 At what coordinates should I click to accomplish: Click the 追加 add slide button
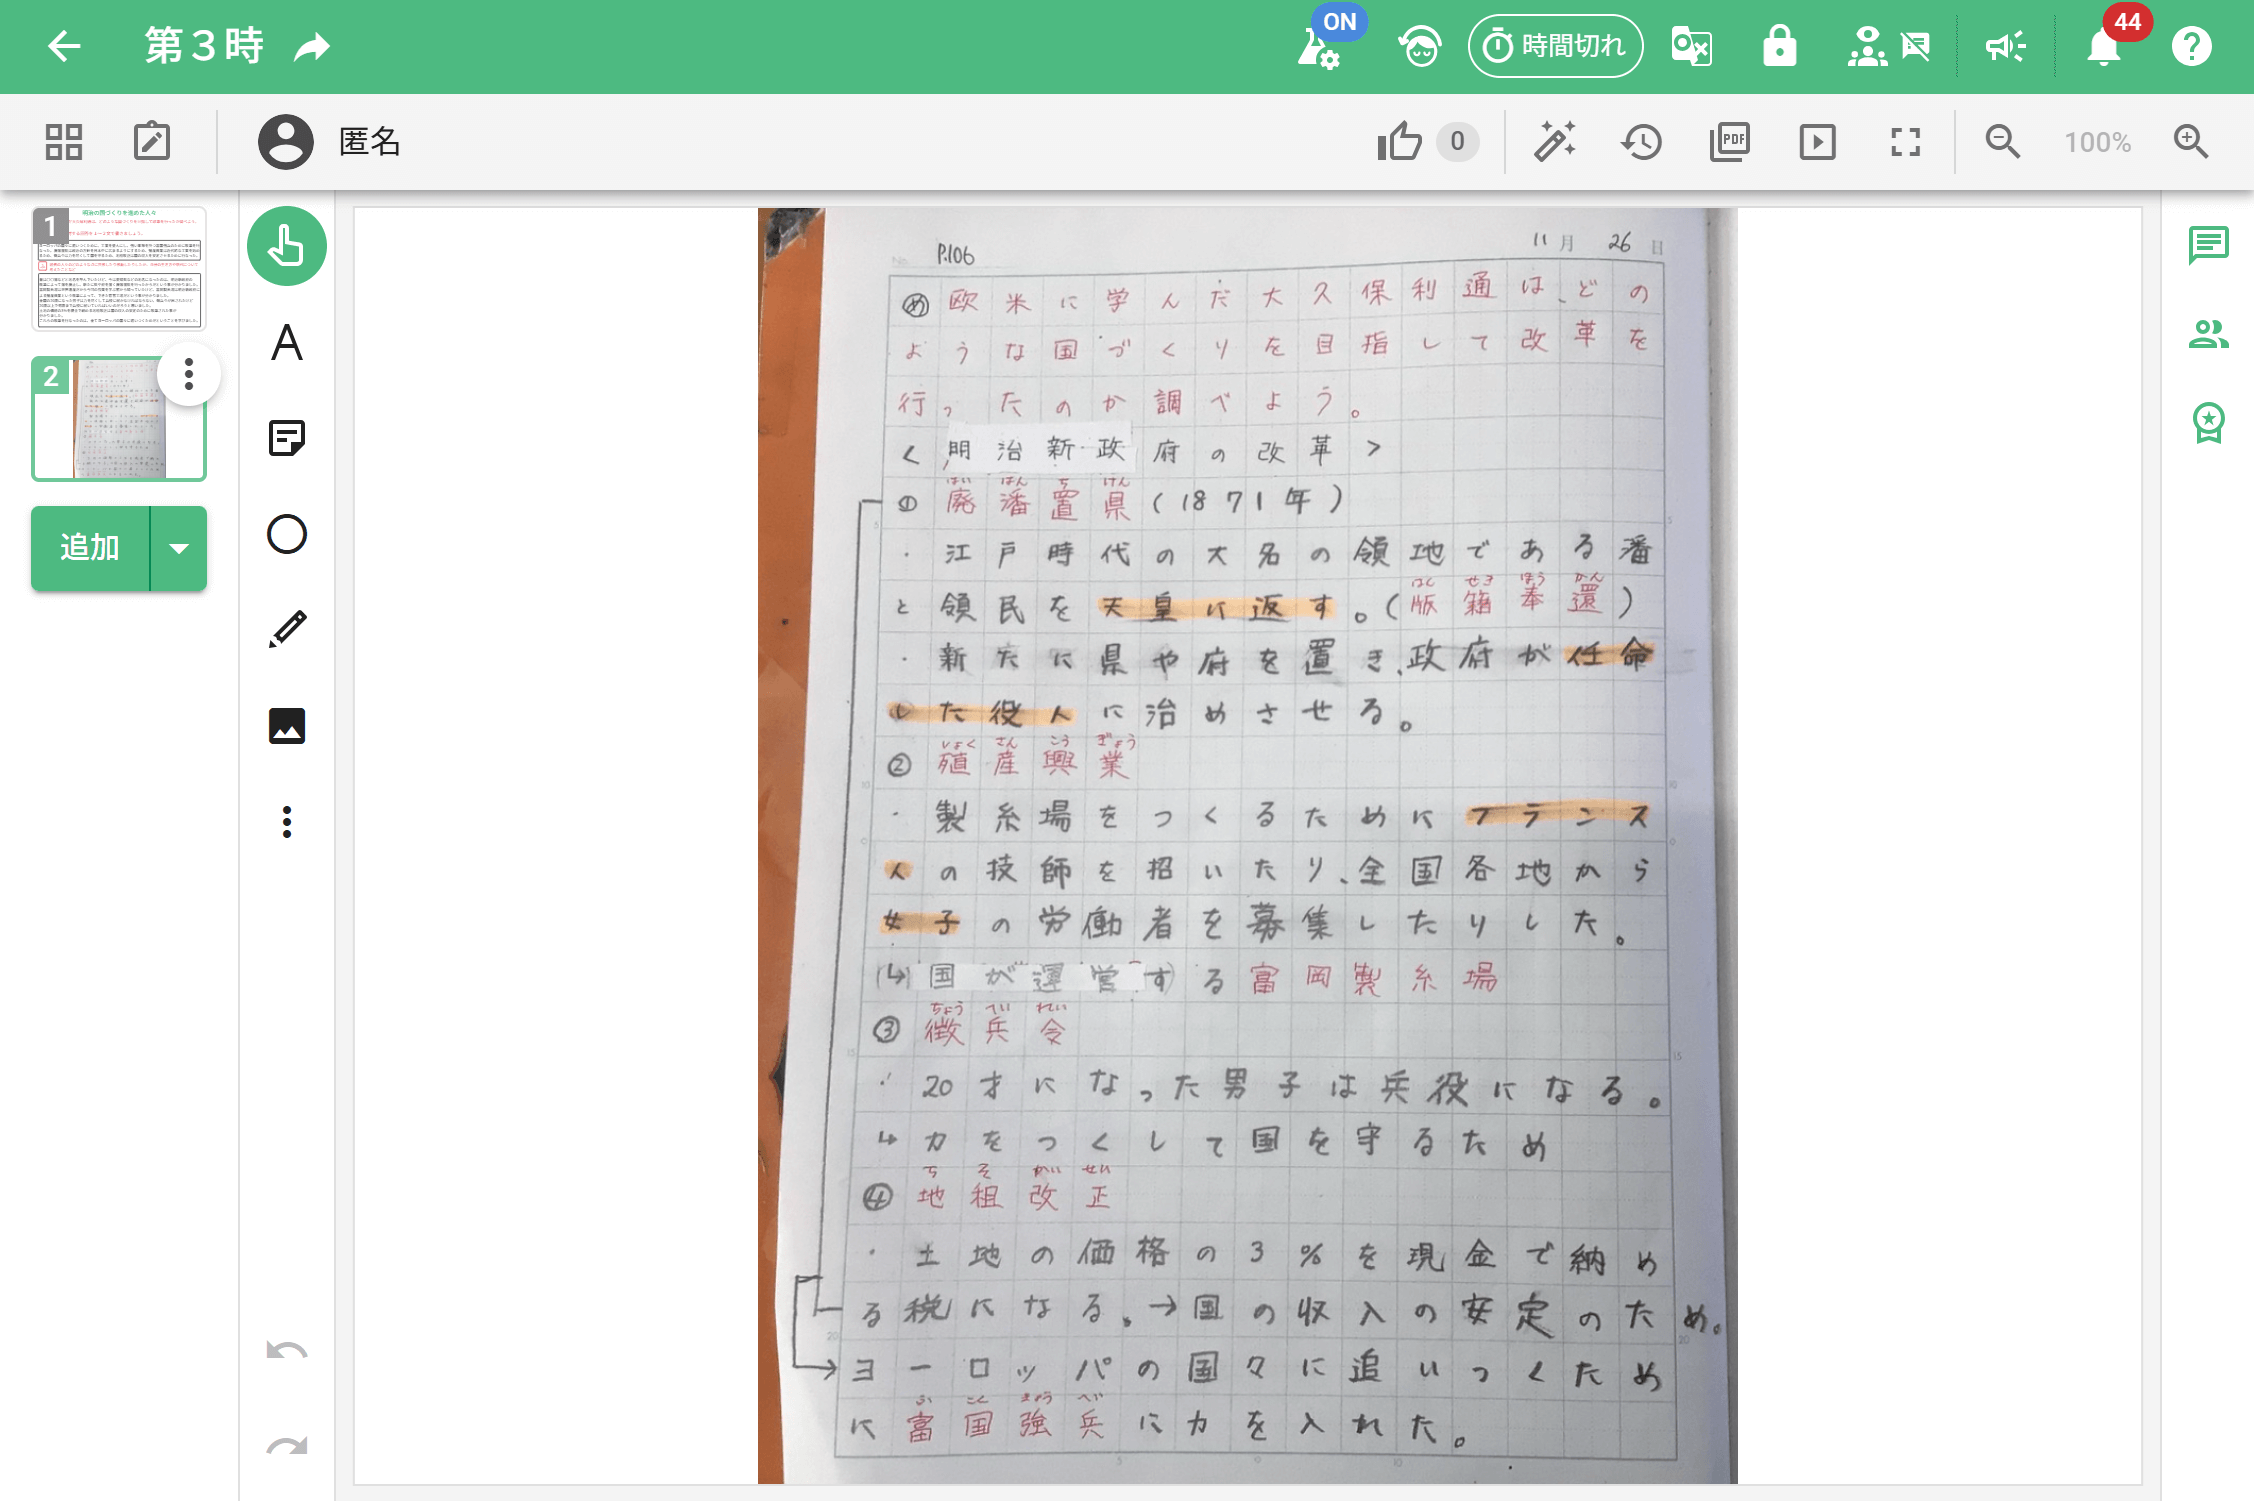point(90,548)
